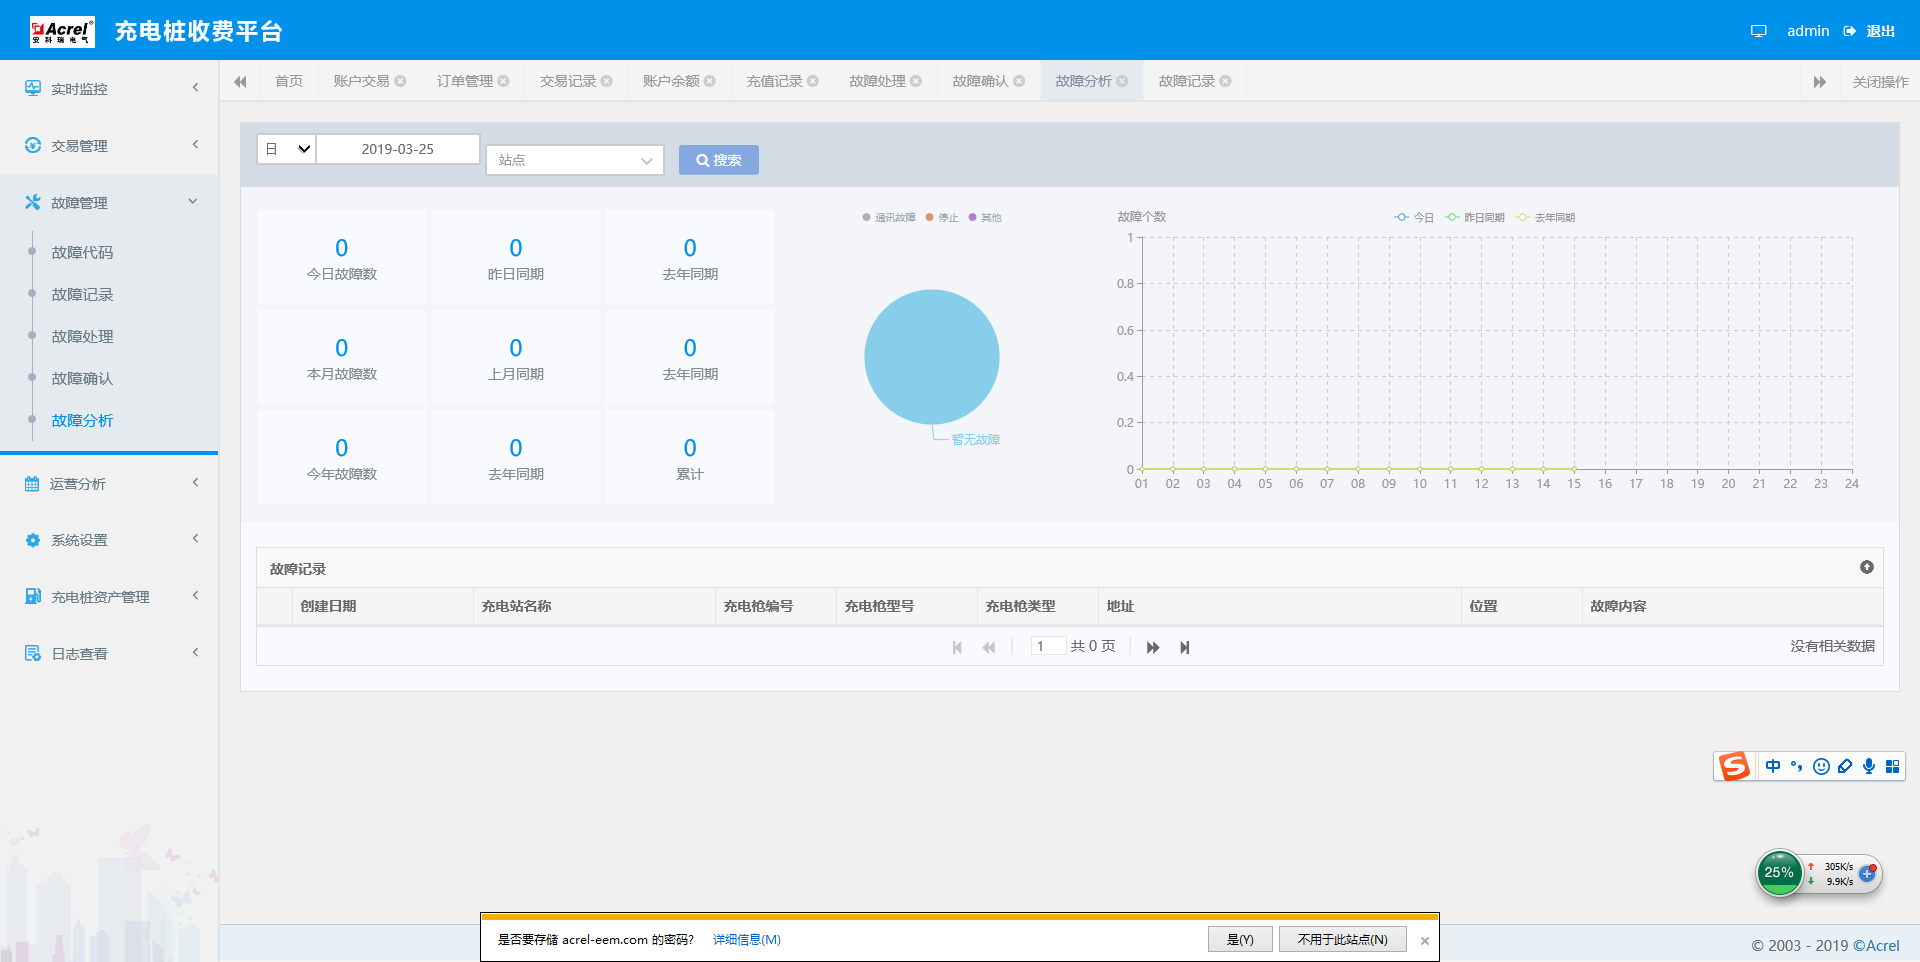
Task: Click 是(Y) to save password
Action: (1240, 939)
